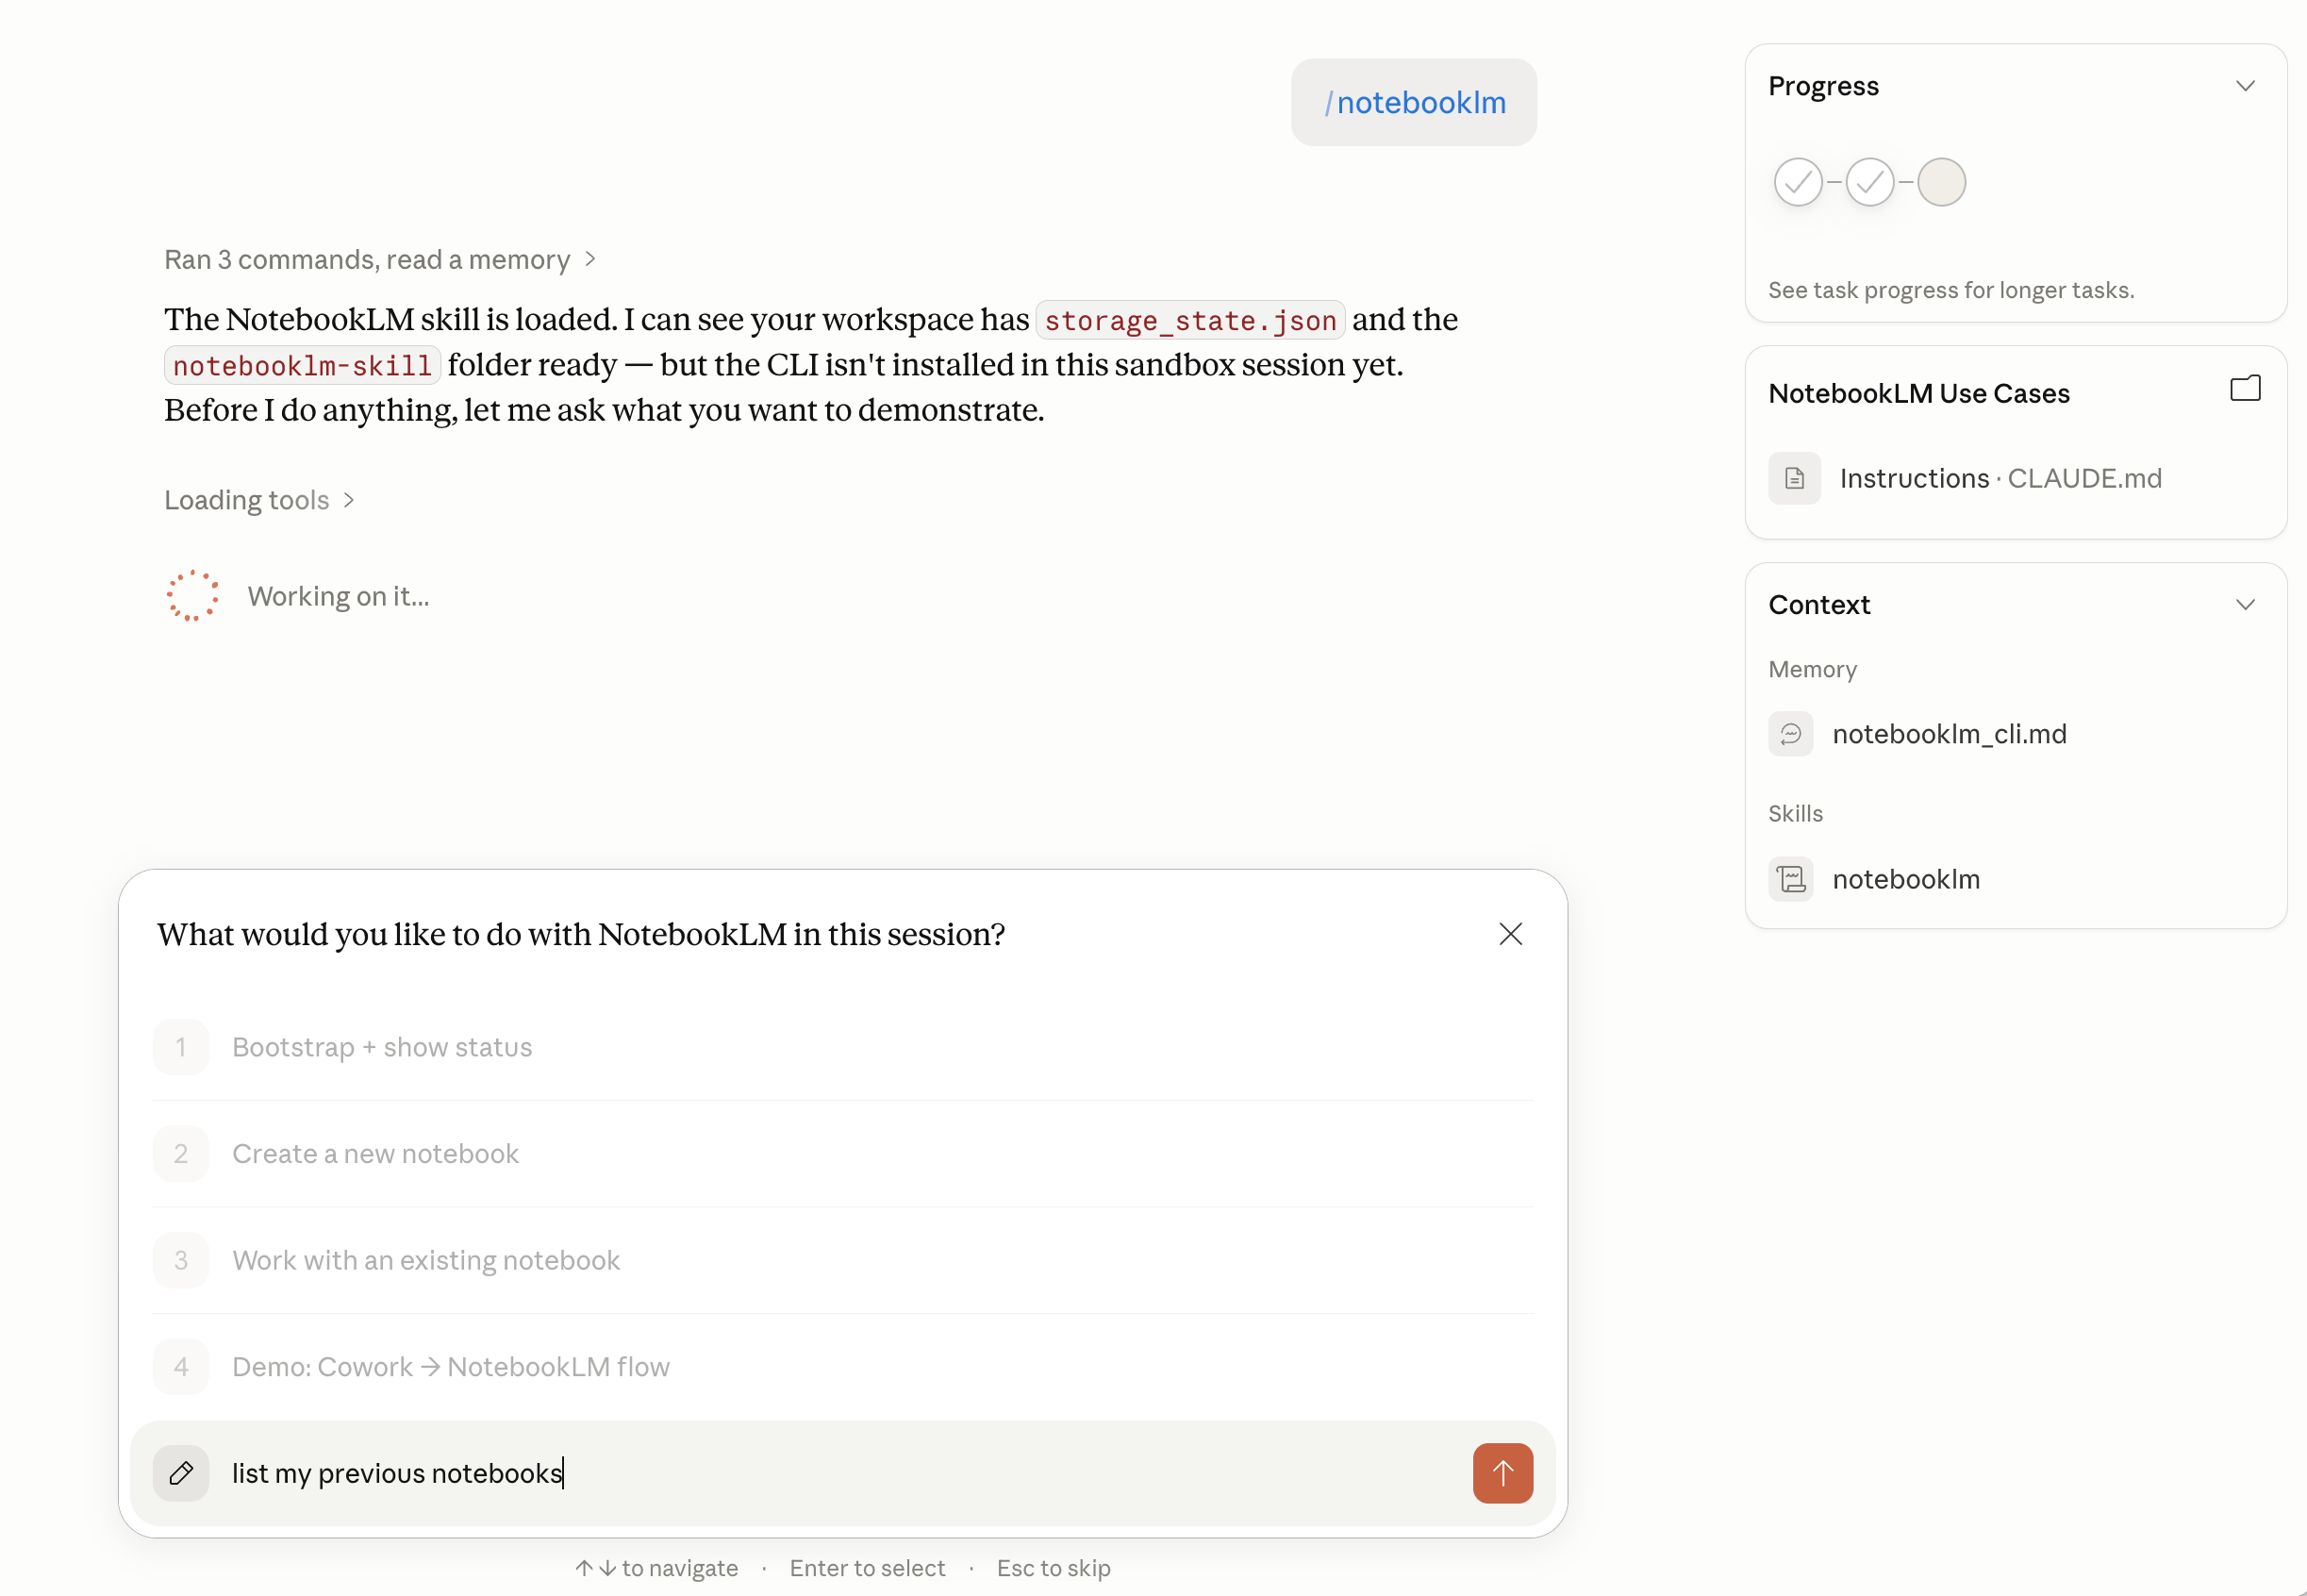The width and height of the screenshot is (2307, 1596).
Task: Expand the Loading tools details
Action: tap(259, 500)
